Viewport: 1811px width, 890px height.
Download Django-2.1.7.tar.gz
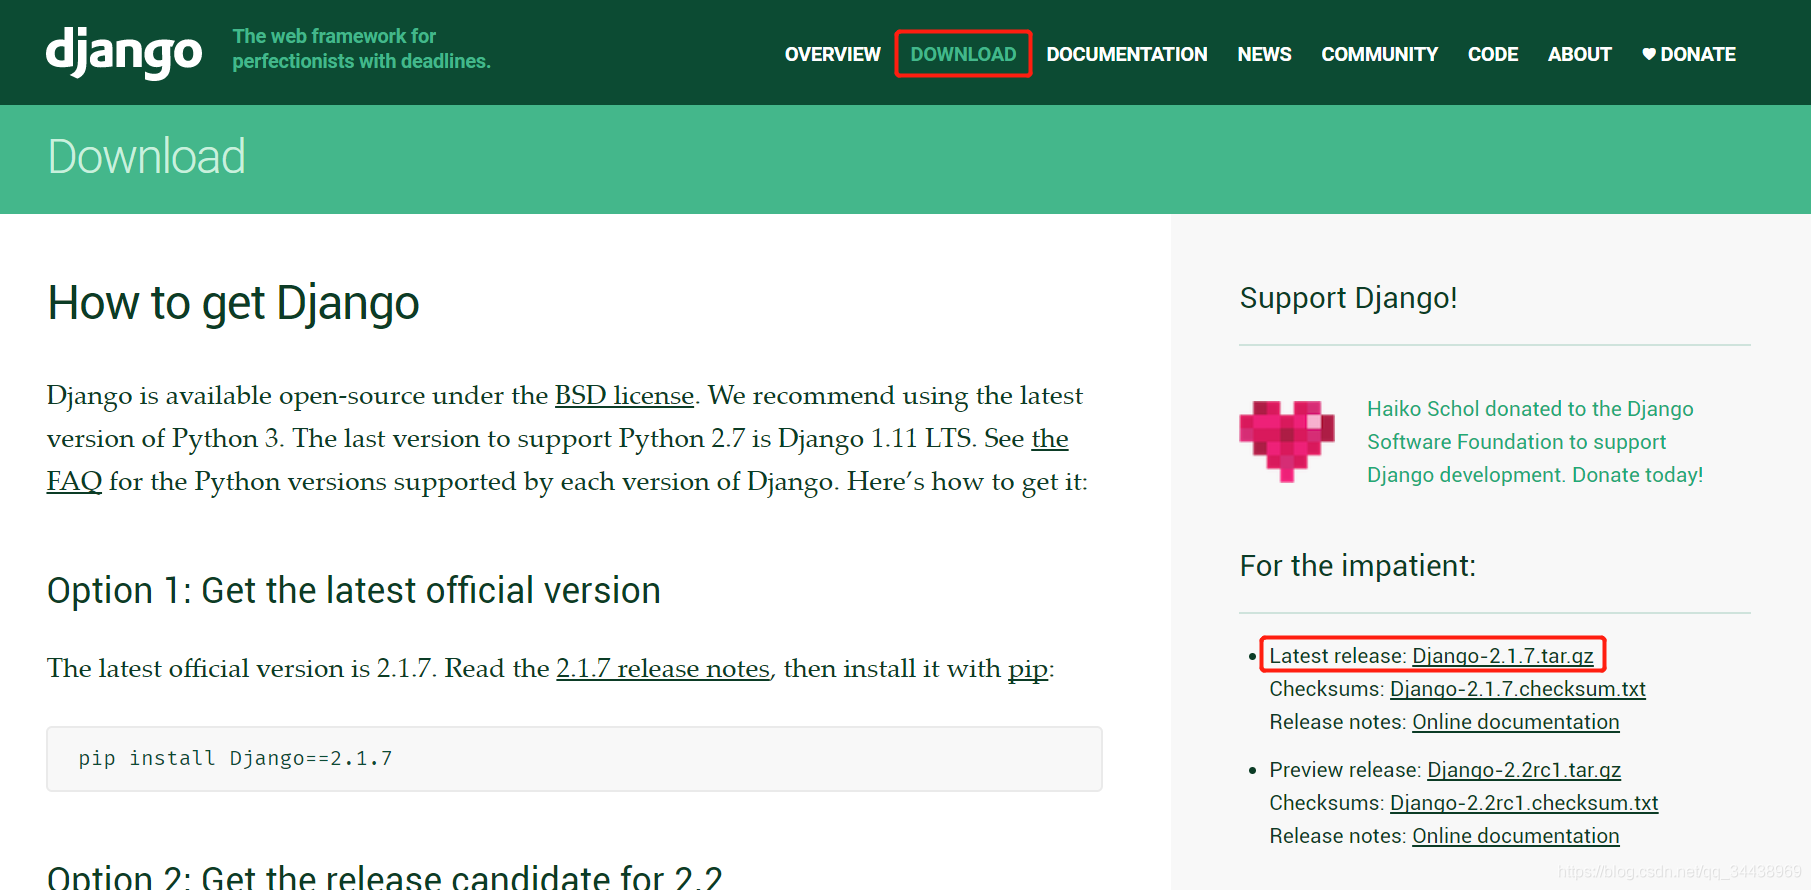coord(1503,656)
